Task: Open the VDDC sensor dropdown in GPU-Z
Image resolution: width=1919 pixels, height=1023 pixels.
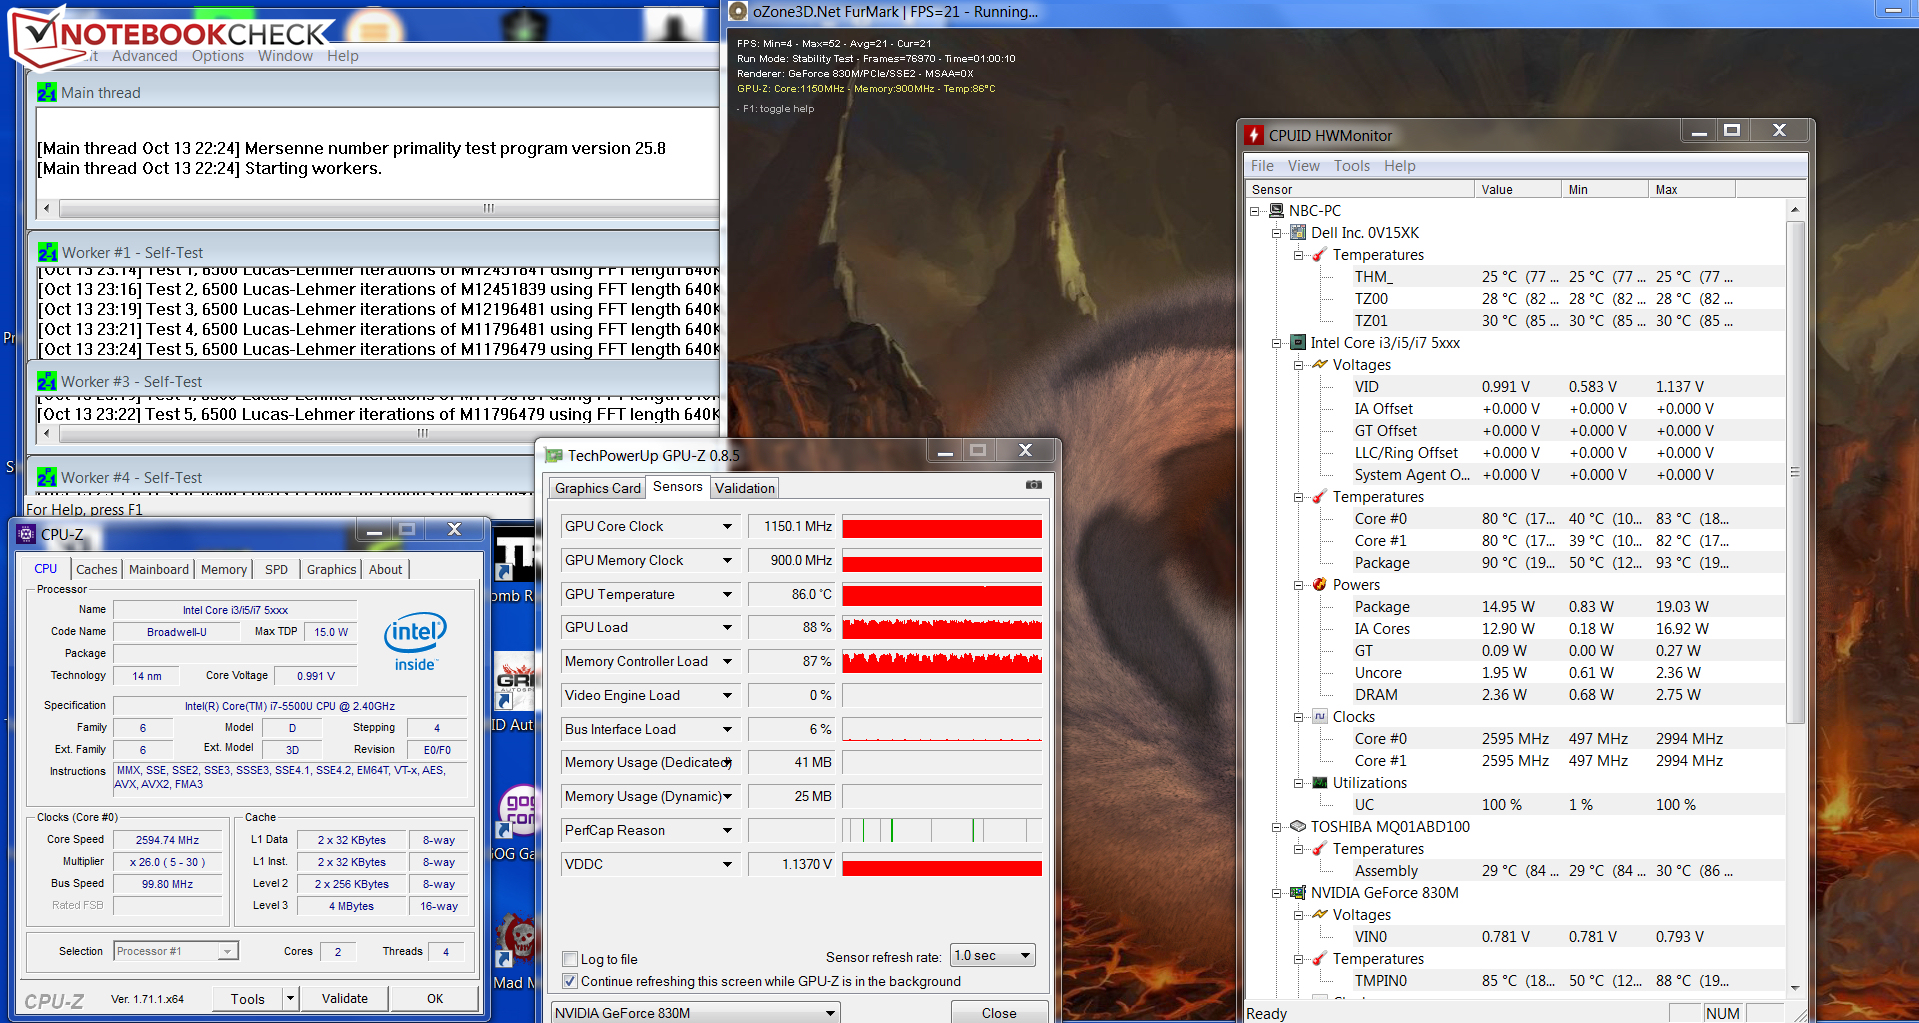Action: point(727,864)
